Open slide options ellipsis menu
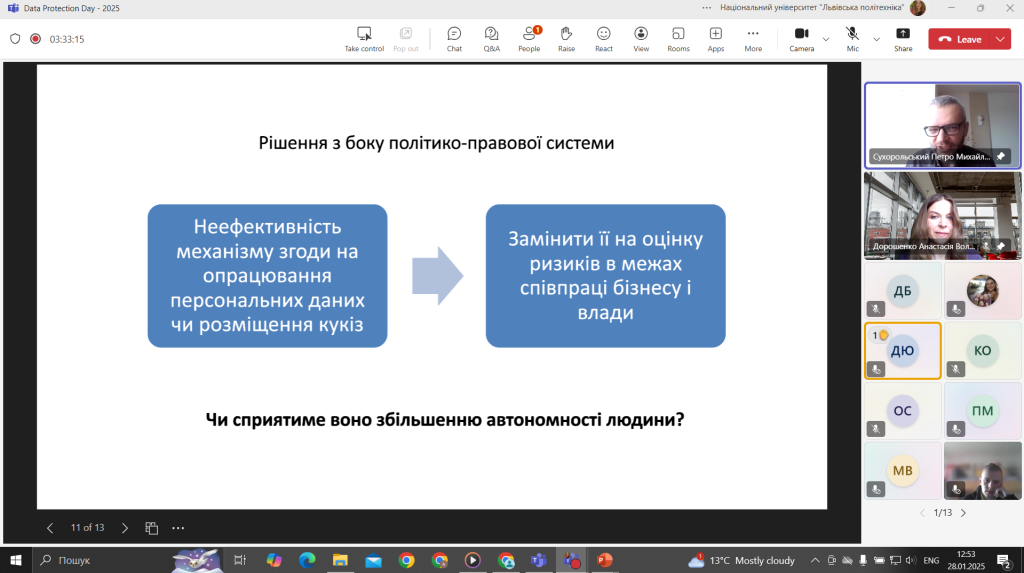Screen dimensions: 1024x573 178,527
